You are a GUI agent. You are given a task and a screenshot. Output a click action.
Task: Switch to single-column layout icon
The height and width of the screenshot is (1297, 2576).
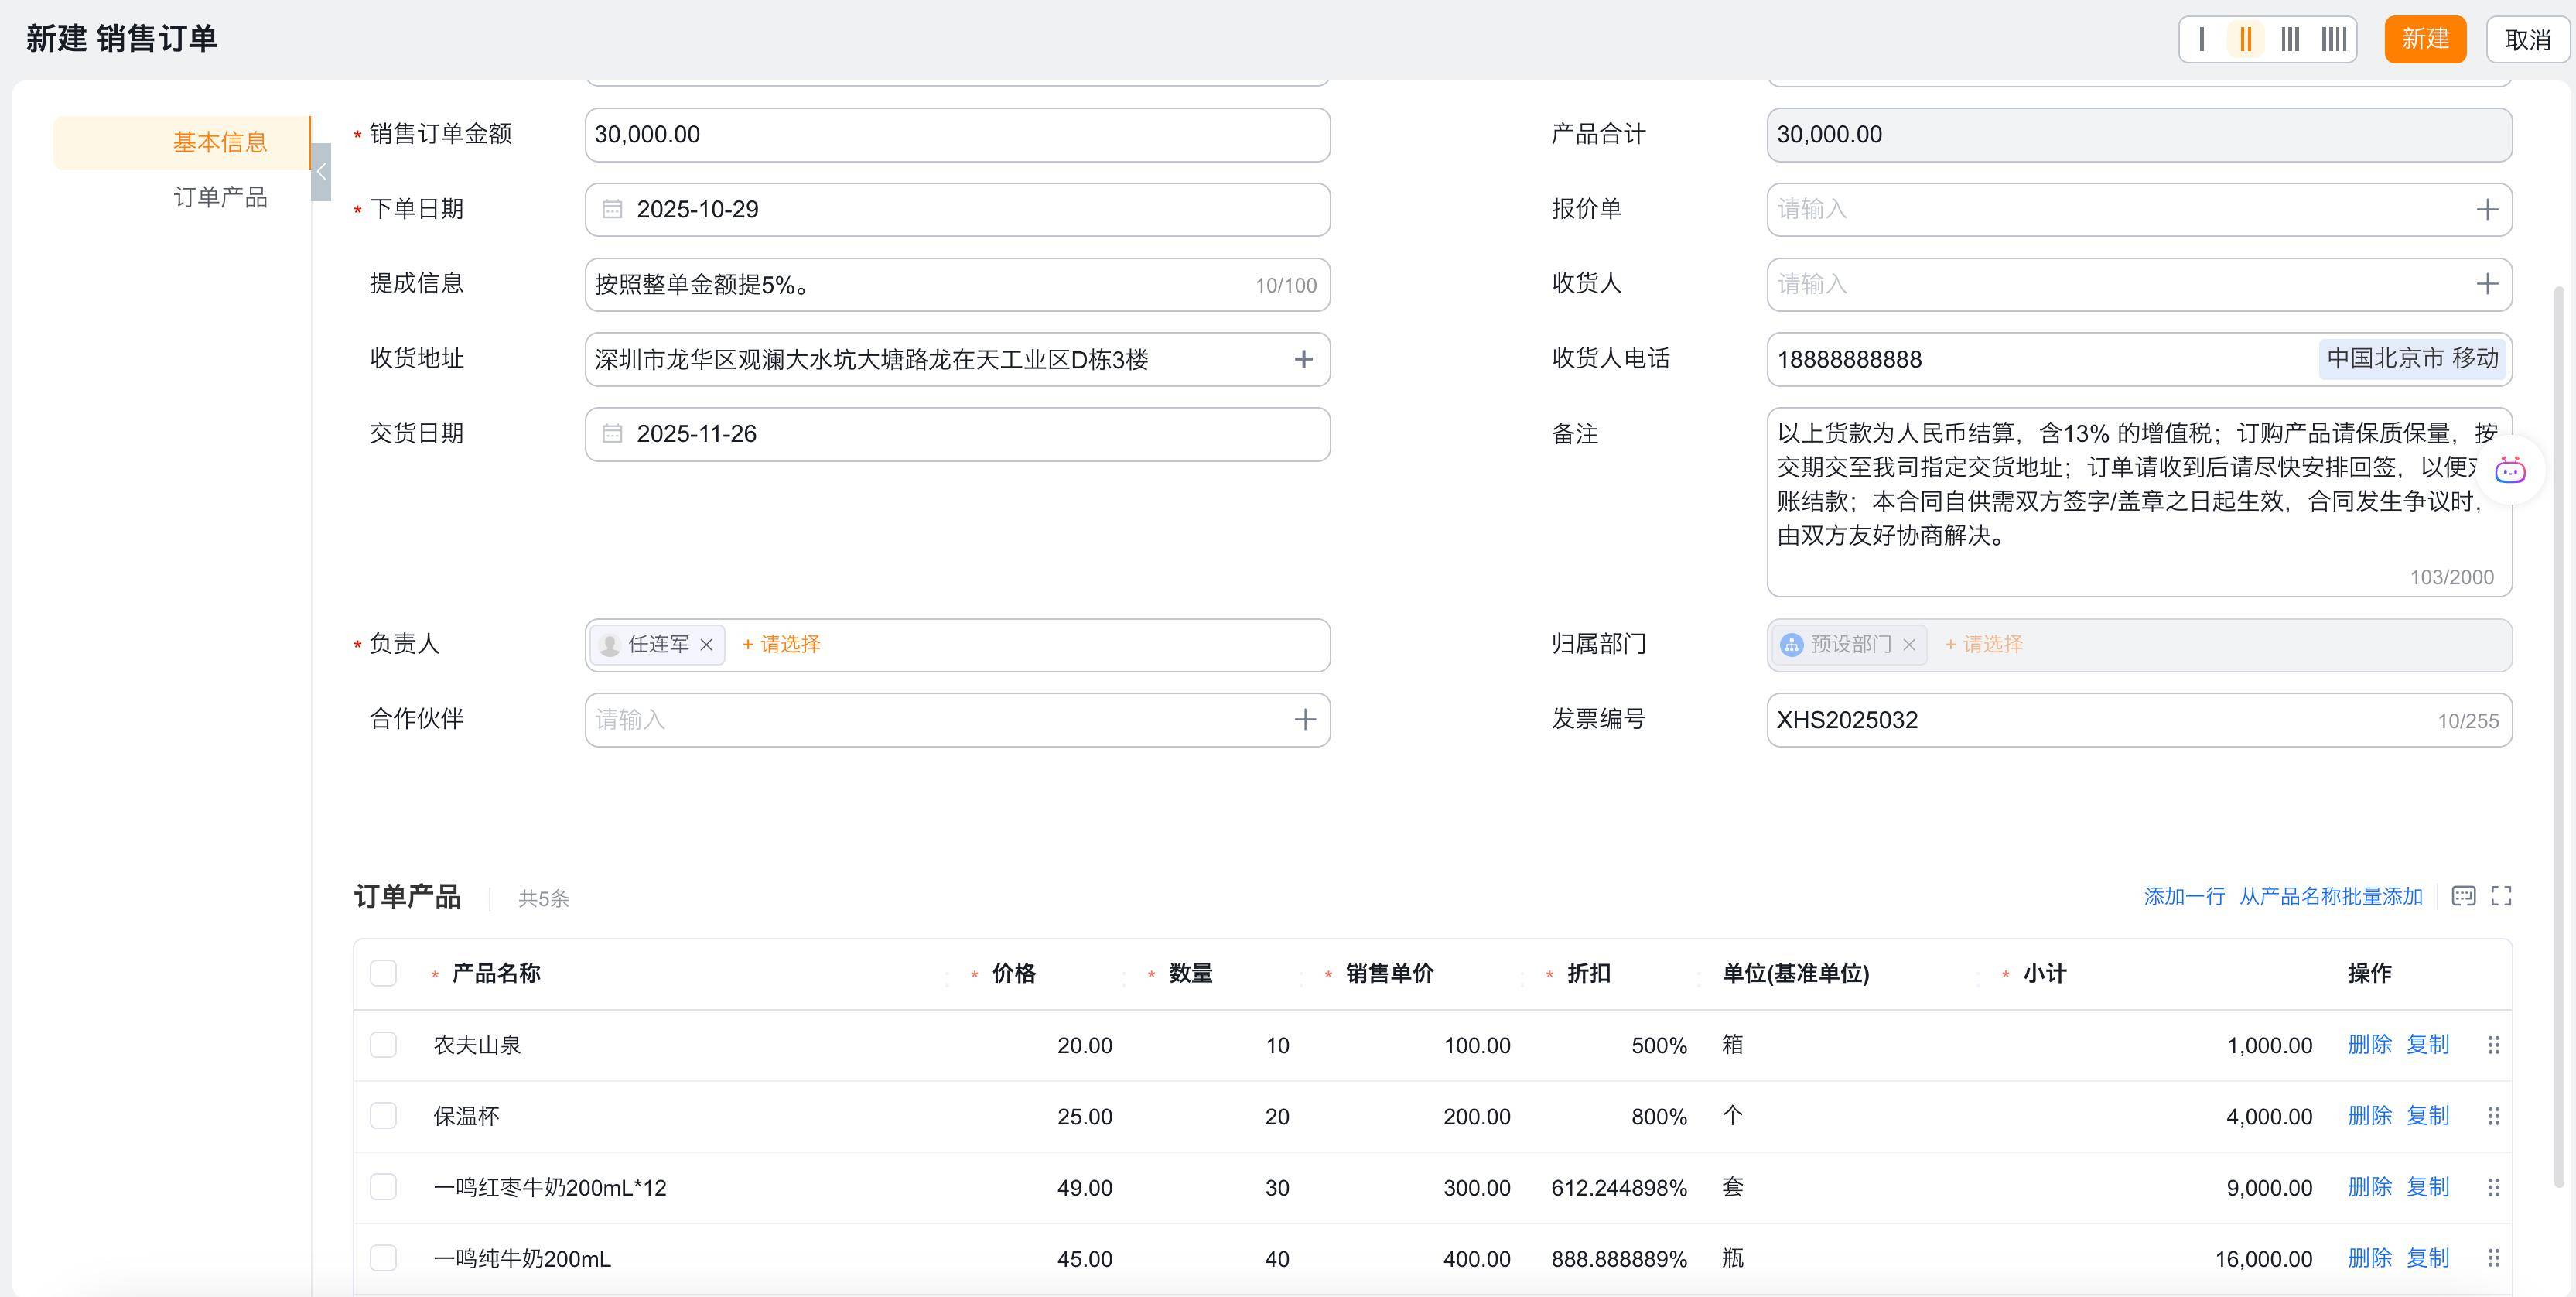point(2202,39)
